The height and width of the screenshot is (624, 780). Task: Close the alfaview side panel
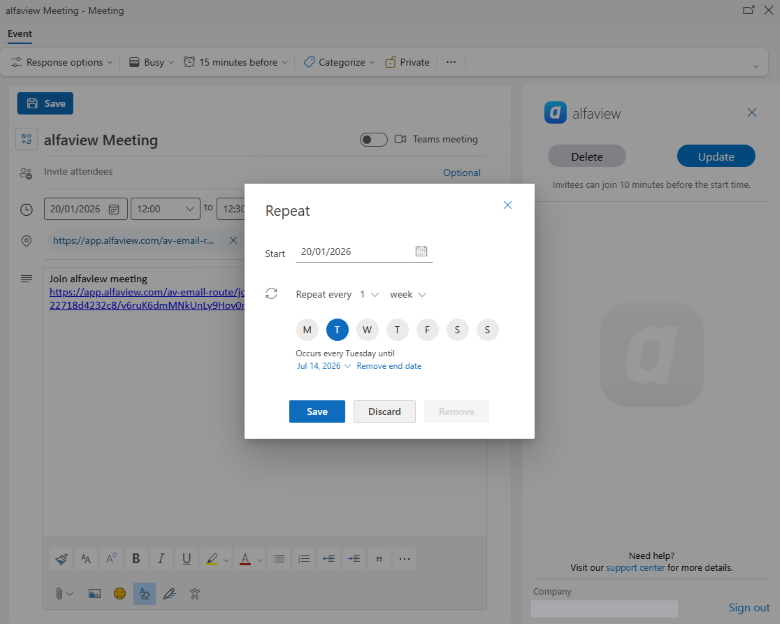coord(752,113)
